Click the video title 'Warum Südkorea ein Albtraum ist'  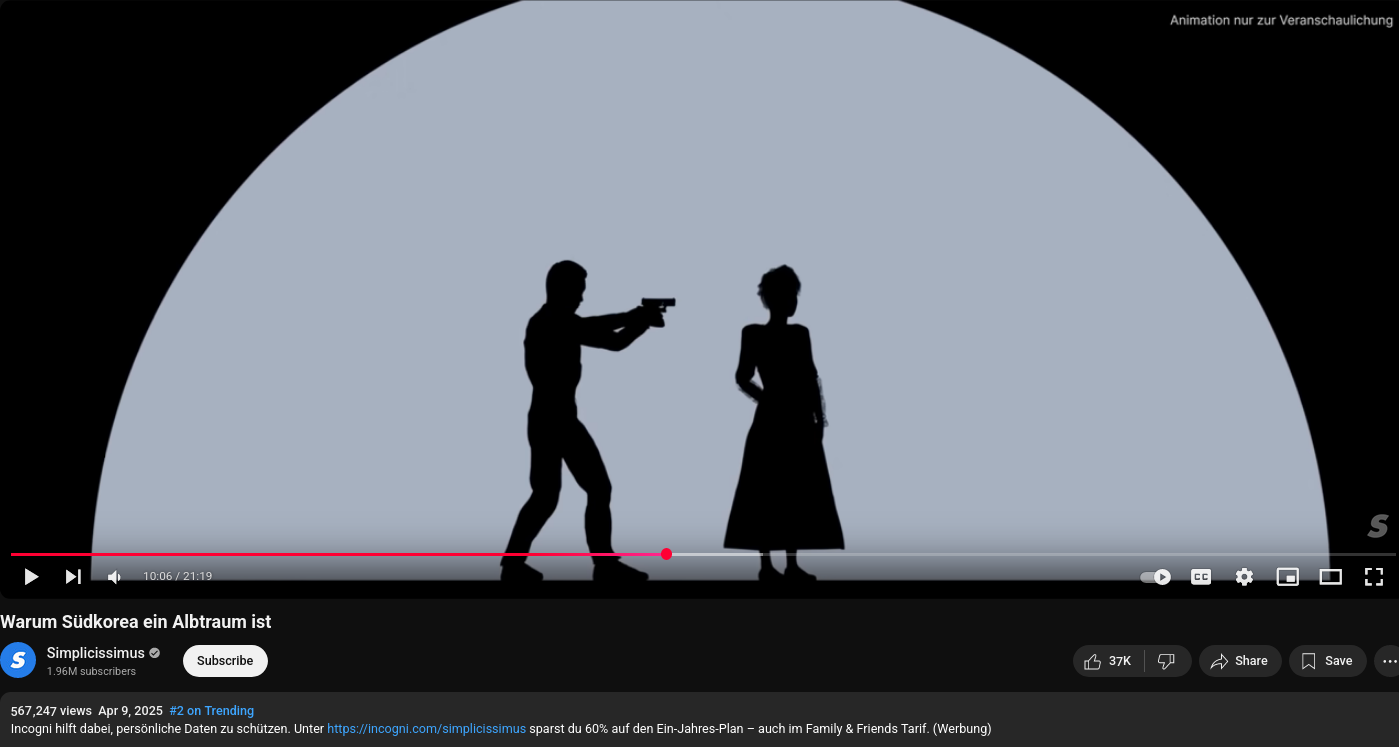pos(136,622)
